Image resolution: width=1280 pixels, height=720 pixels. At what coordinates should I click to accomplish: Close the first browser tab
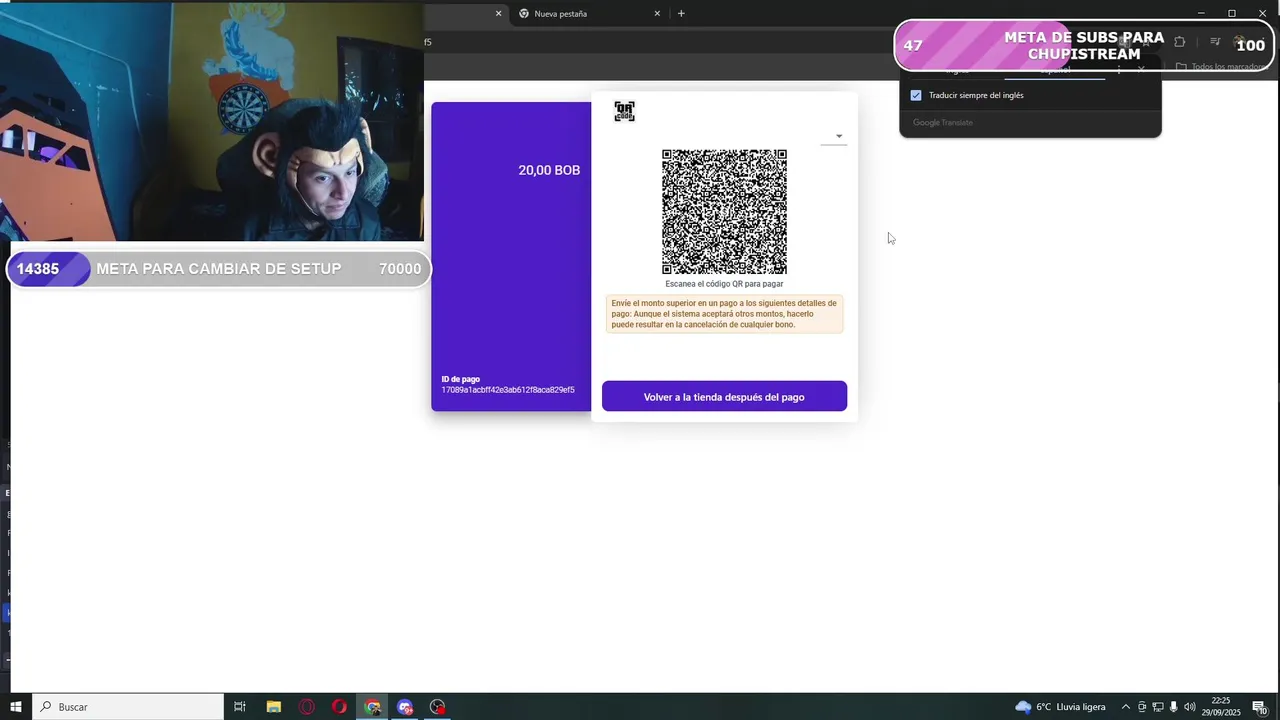(498, 14)
